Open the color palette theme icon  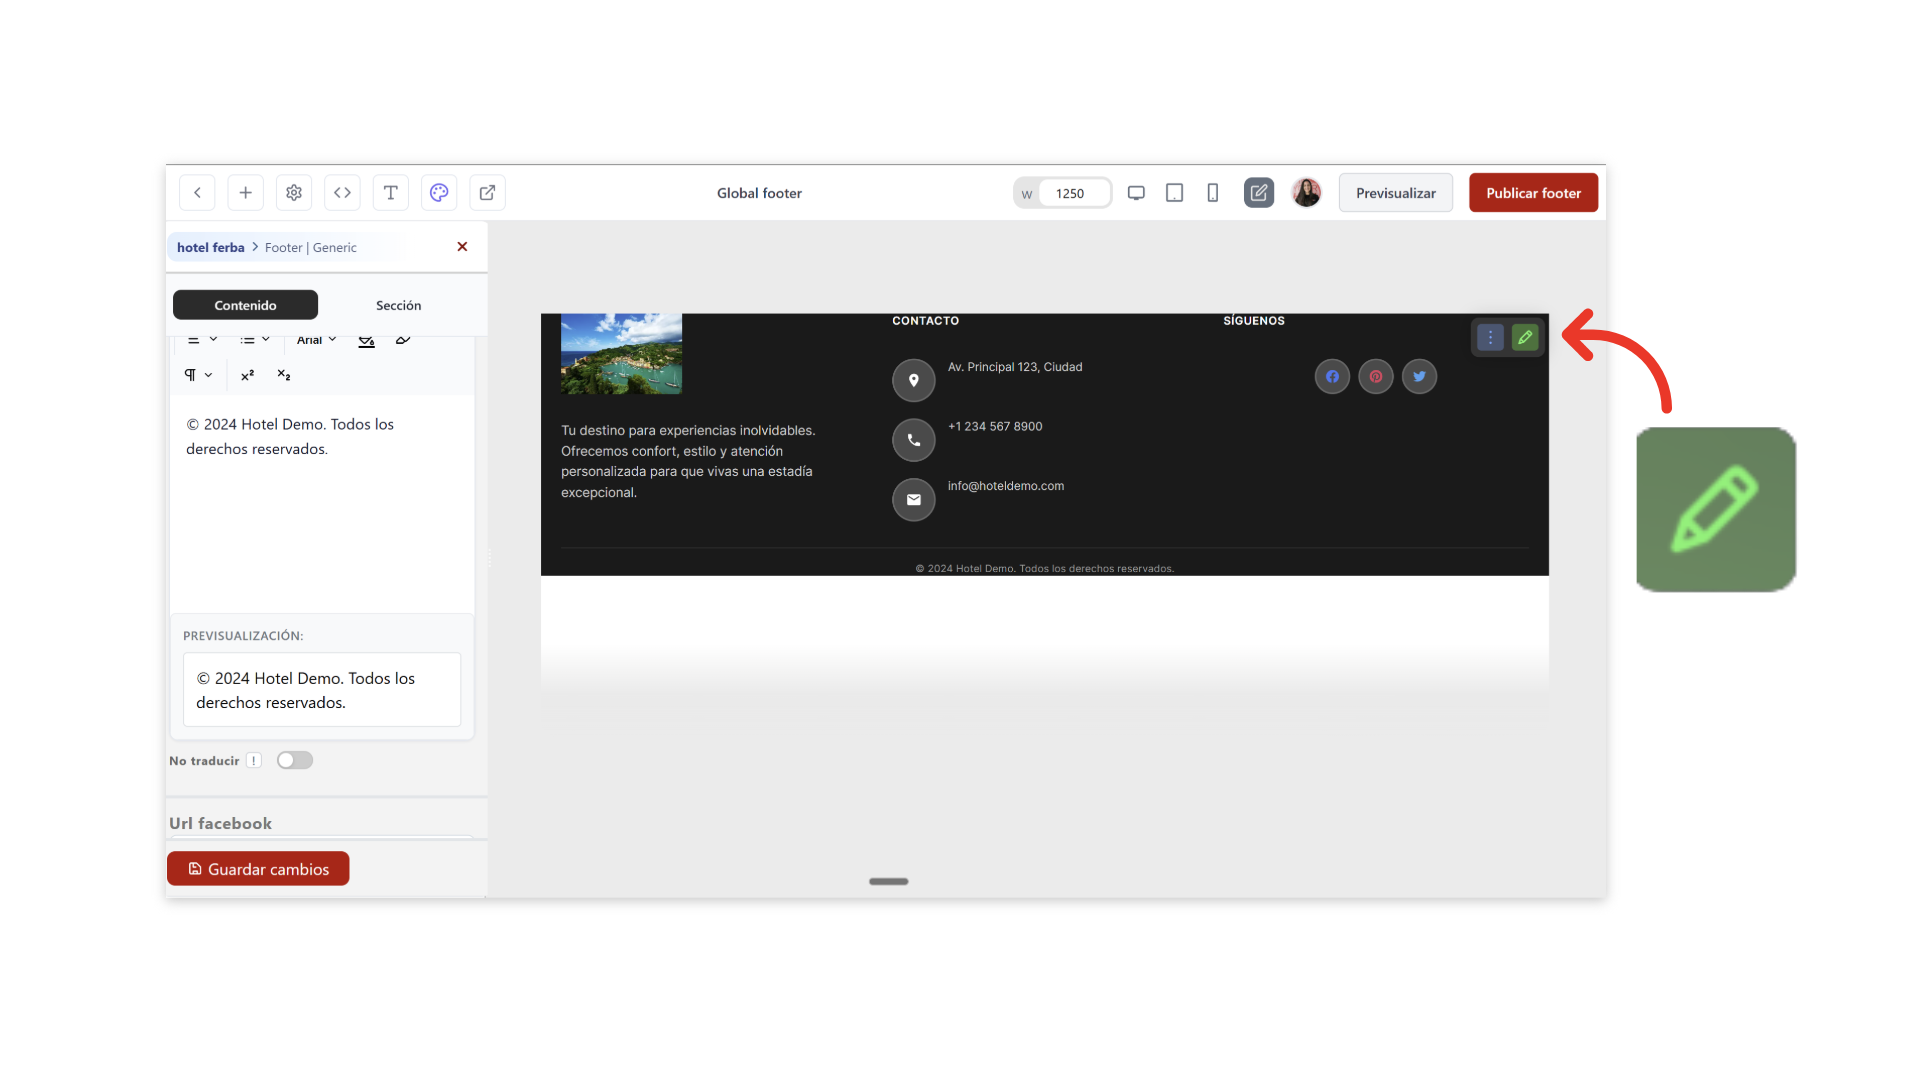click(439, 193)
